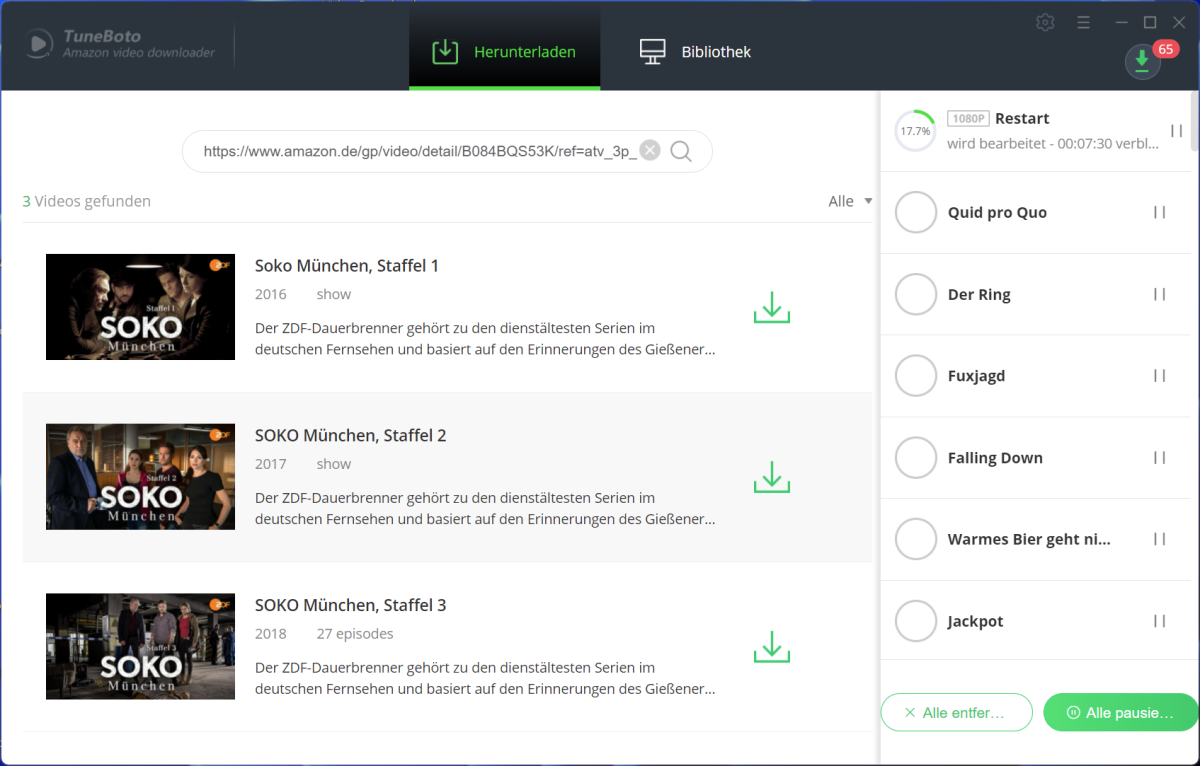
Task: Pause the Quid pro Quo download
Action: coord(1158,212)
